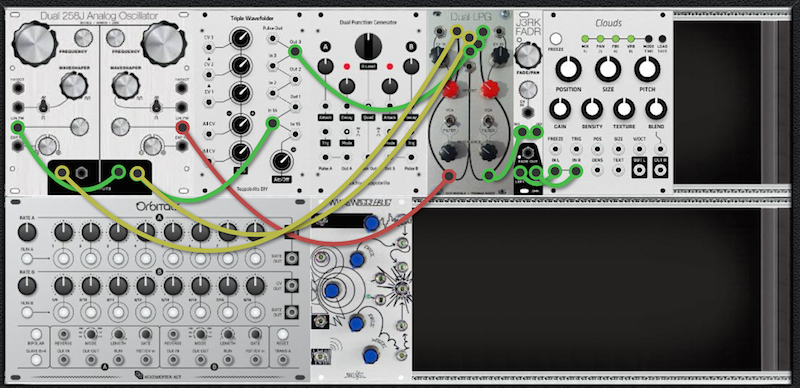Click the Clouds PITCH knob
The width and height of the screenshot is (800, 388).
pyautogui.click(x=647, y=69)
